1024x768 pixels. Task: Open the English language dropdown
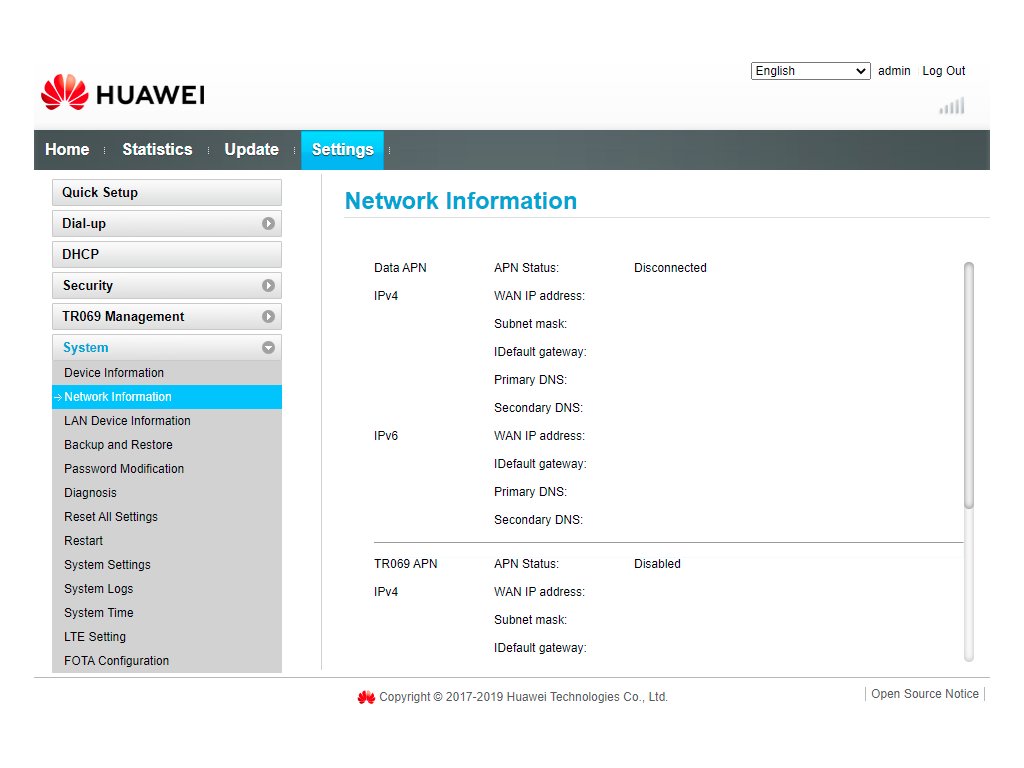810,71
